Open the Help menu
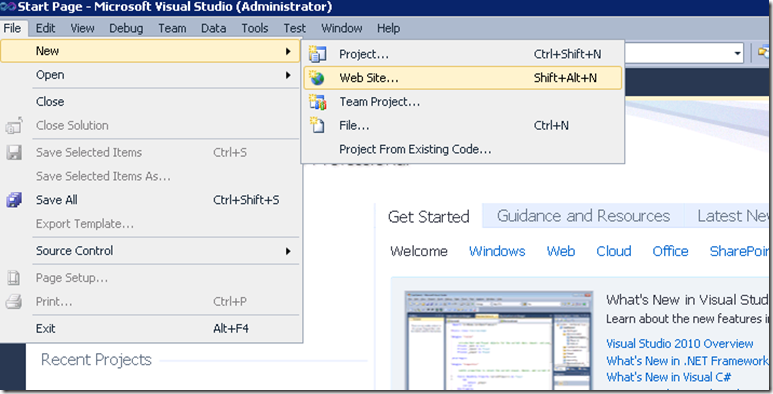 coord(388,28)
